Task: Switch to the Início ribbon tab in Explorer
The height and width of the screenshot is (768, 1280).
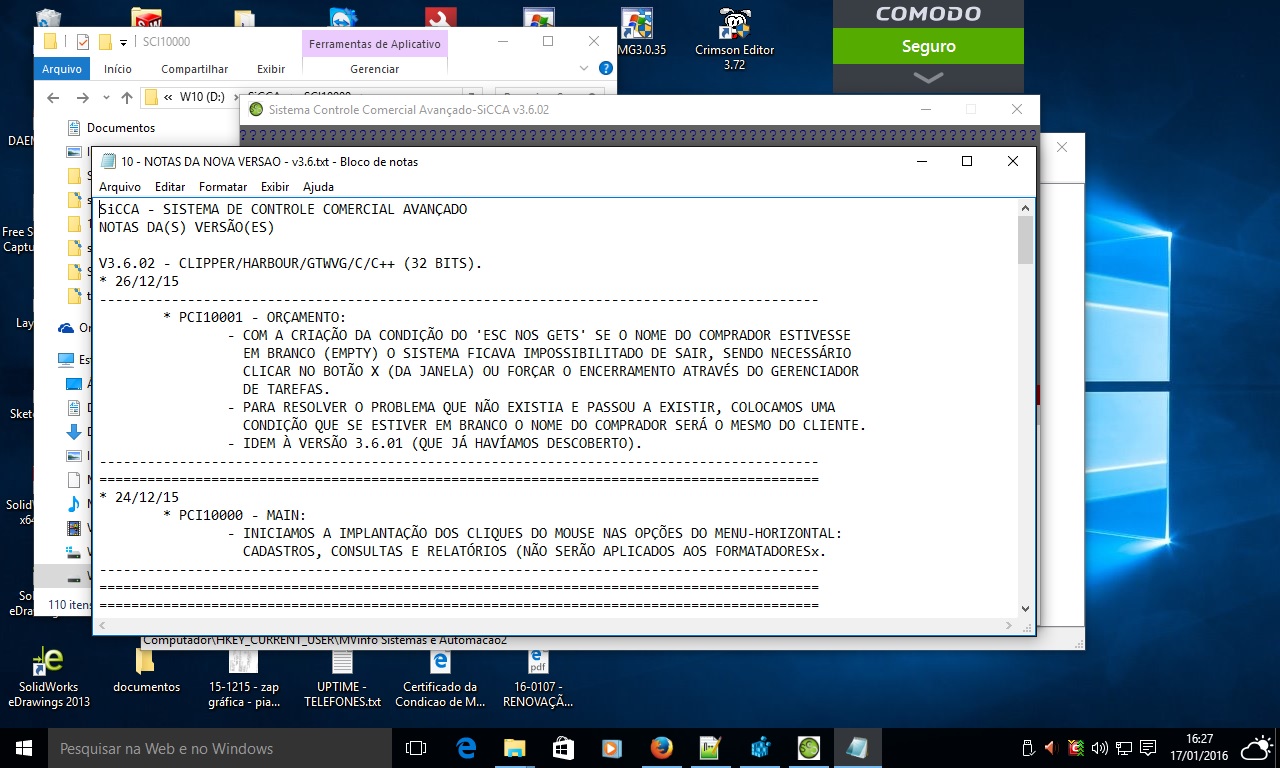Action: 117,69
